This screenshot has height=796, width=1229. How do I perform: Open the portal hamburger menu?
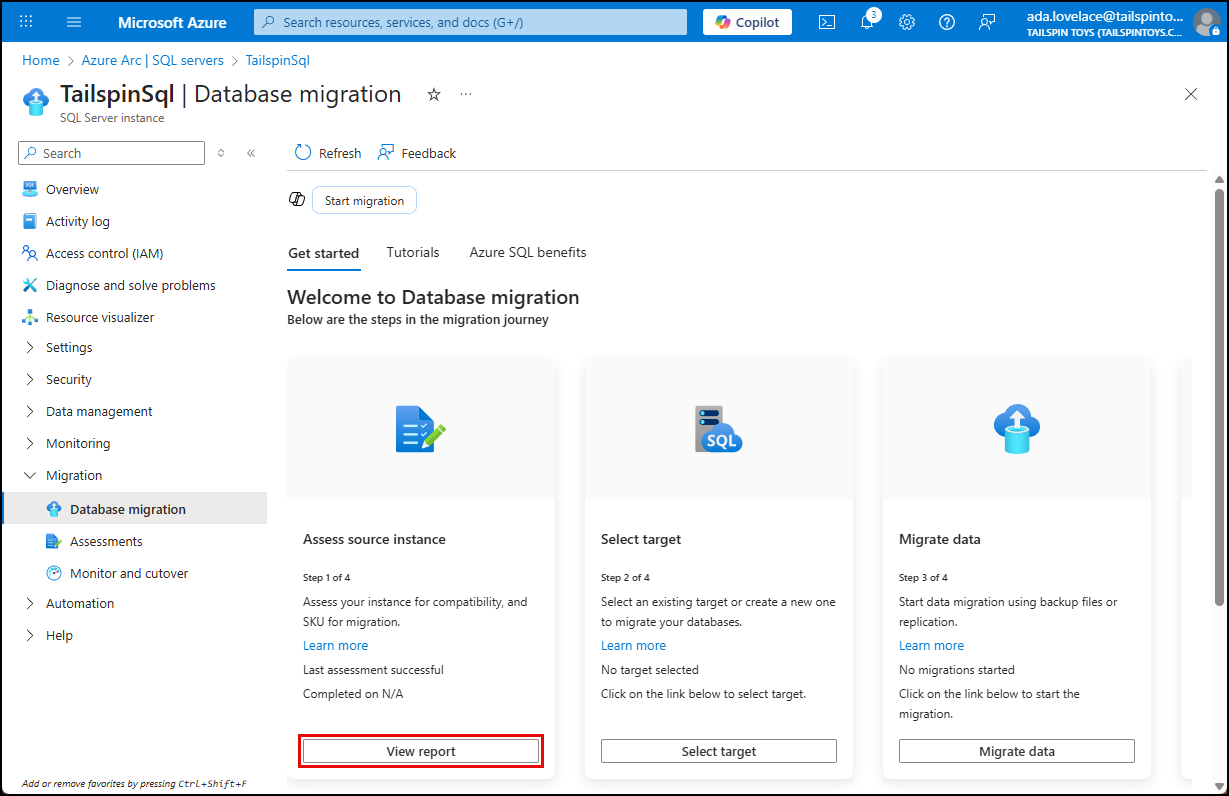[73, 21]
